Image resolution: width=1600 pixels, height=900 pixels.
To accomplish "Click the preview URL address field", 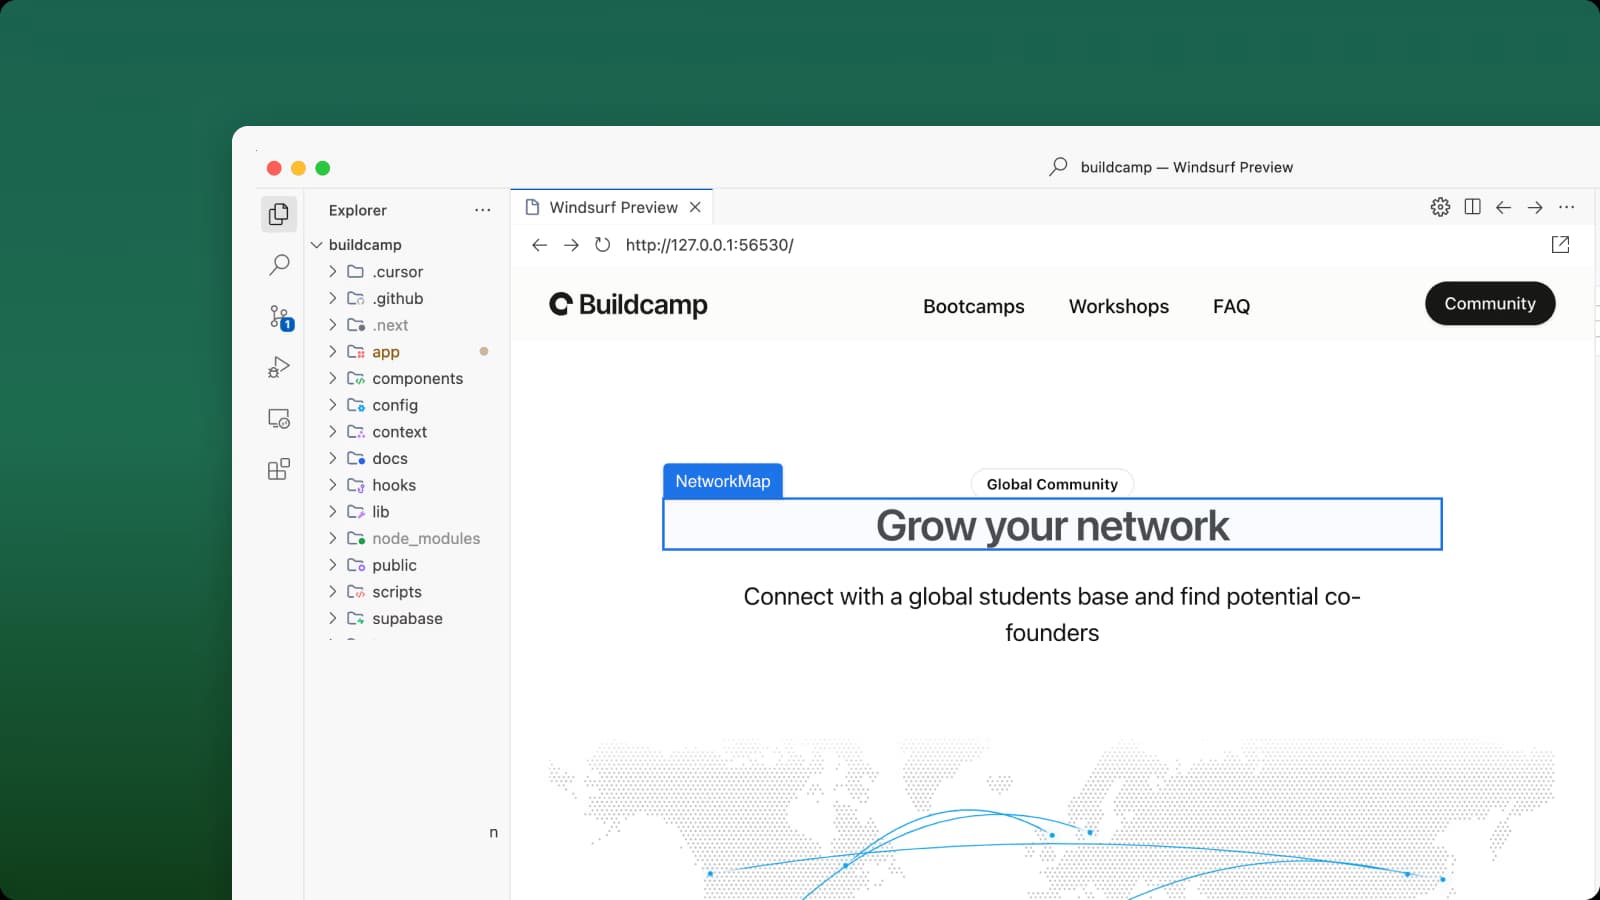I will (x=709, y=245).
